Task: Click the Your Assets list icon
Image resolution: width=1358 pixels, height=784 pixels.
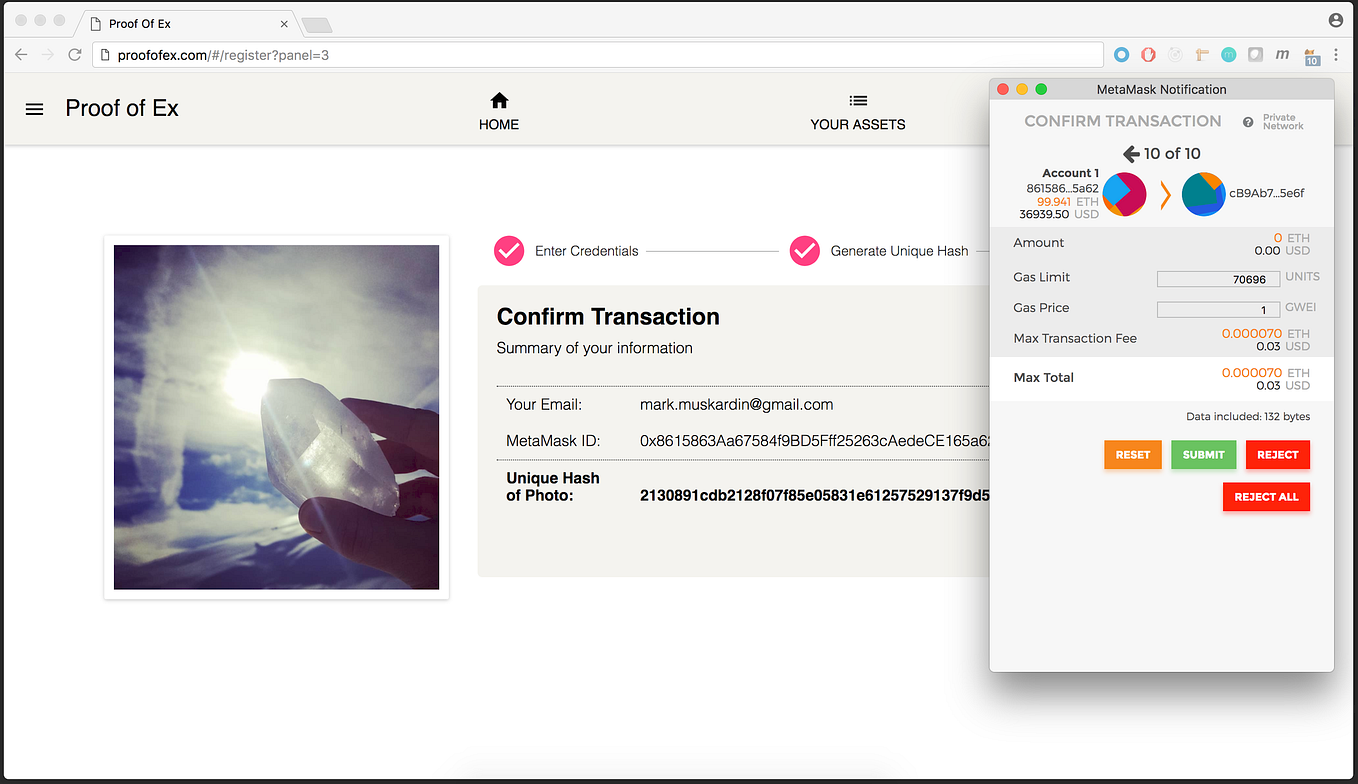Action: 857,100
